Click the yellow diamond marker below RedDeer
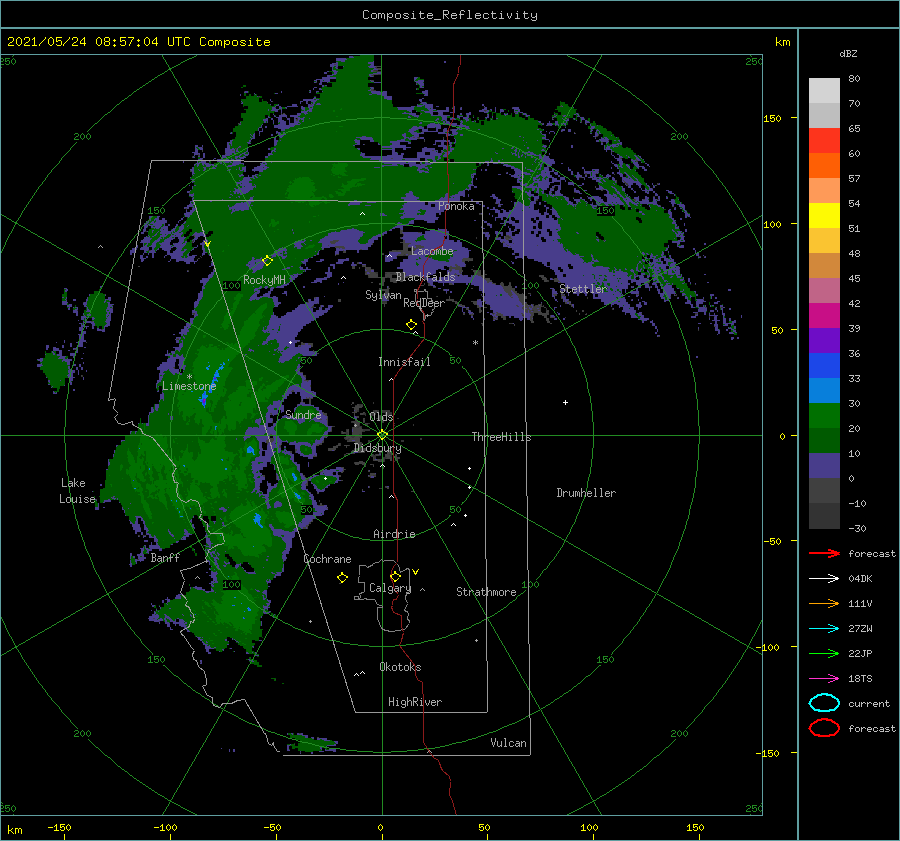 (411, 325)
